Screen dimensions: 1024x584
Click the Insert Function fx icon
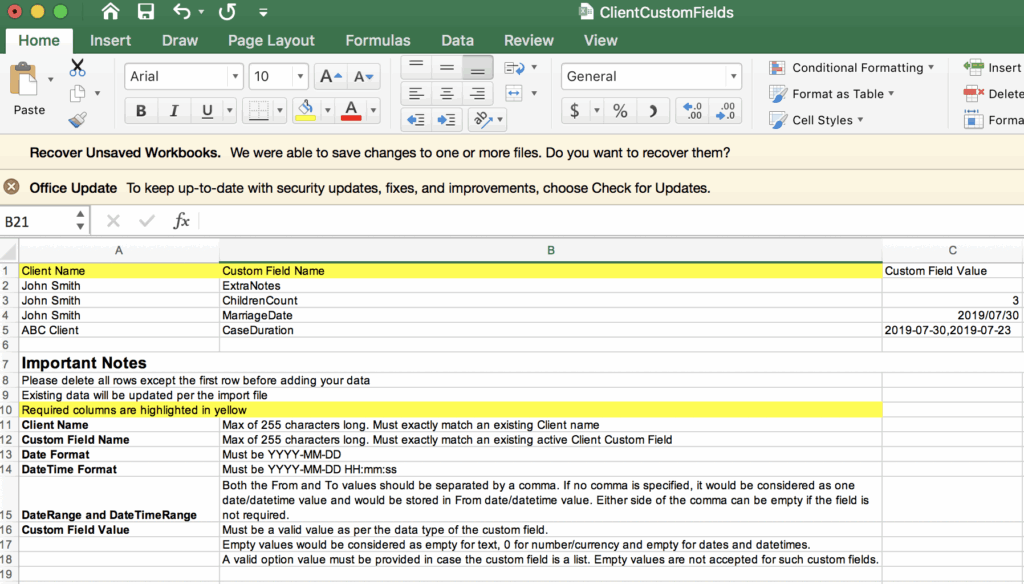[181, 221]
